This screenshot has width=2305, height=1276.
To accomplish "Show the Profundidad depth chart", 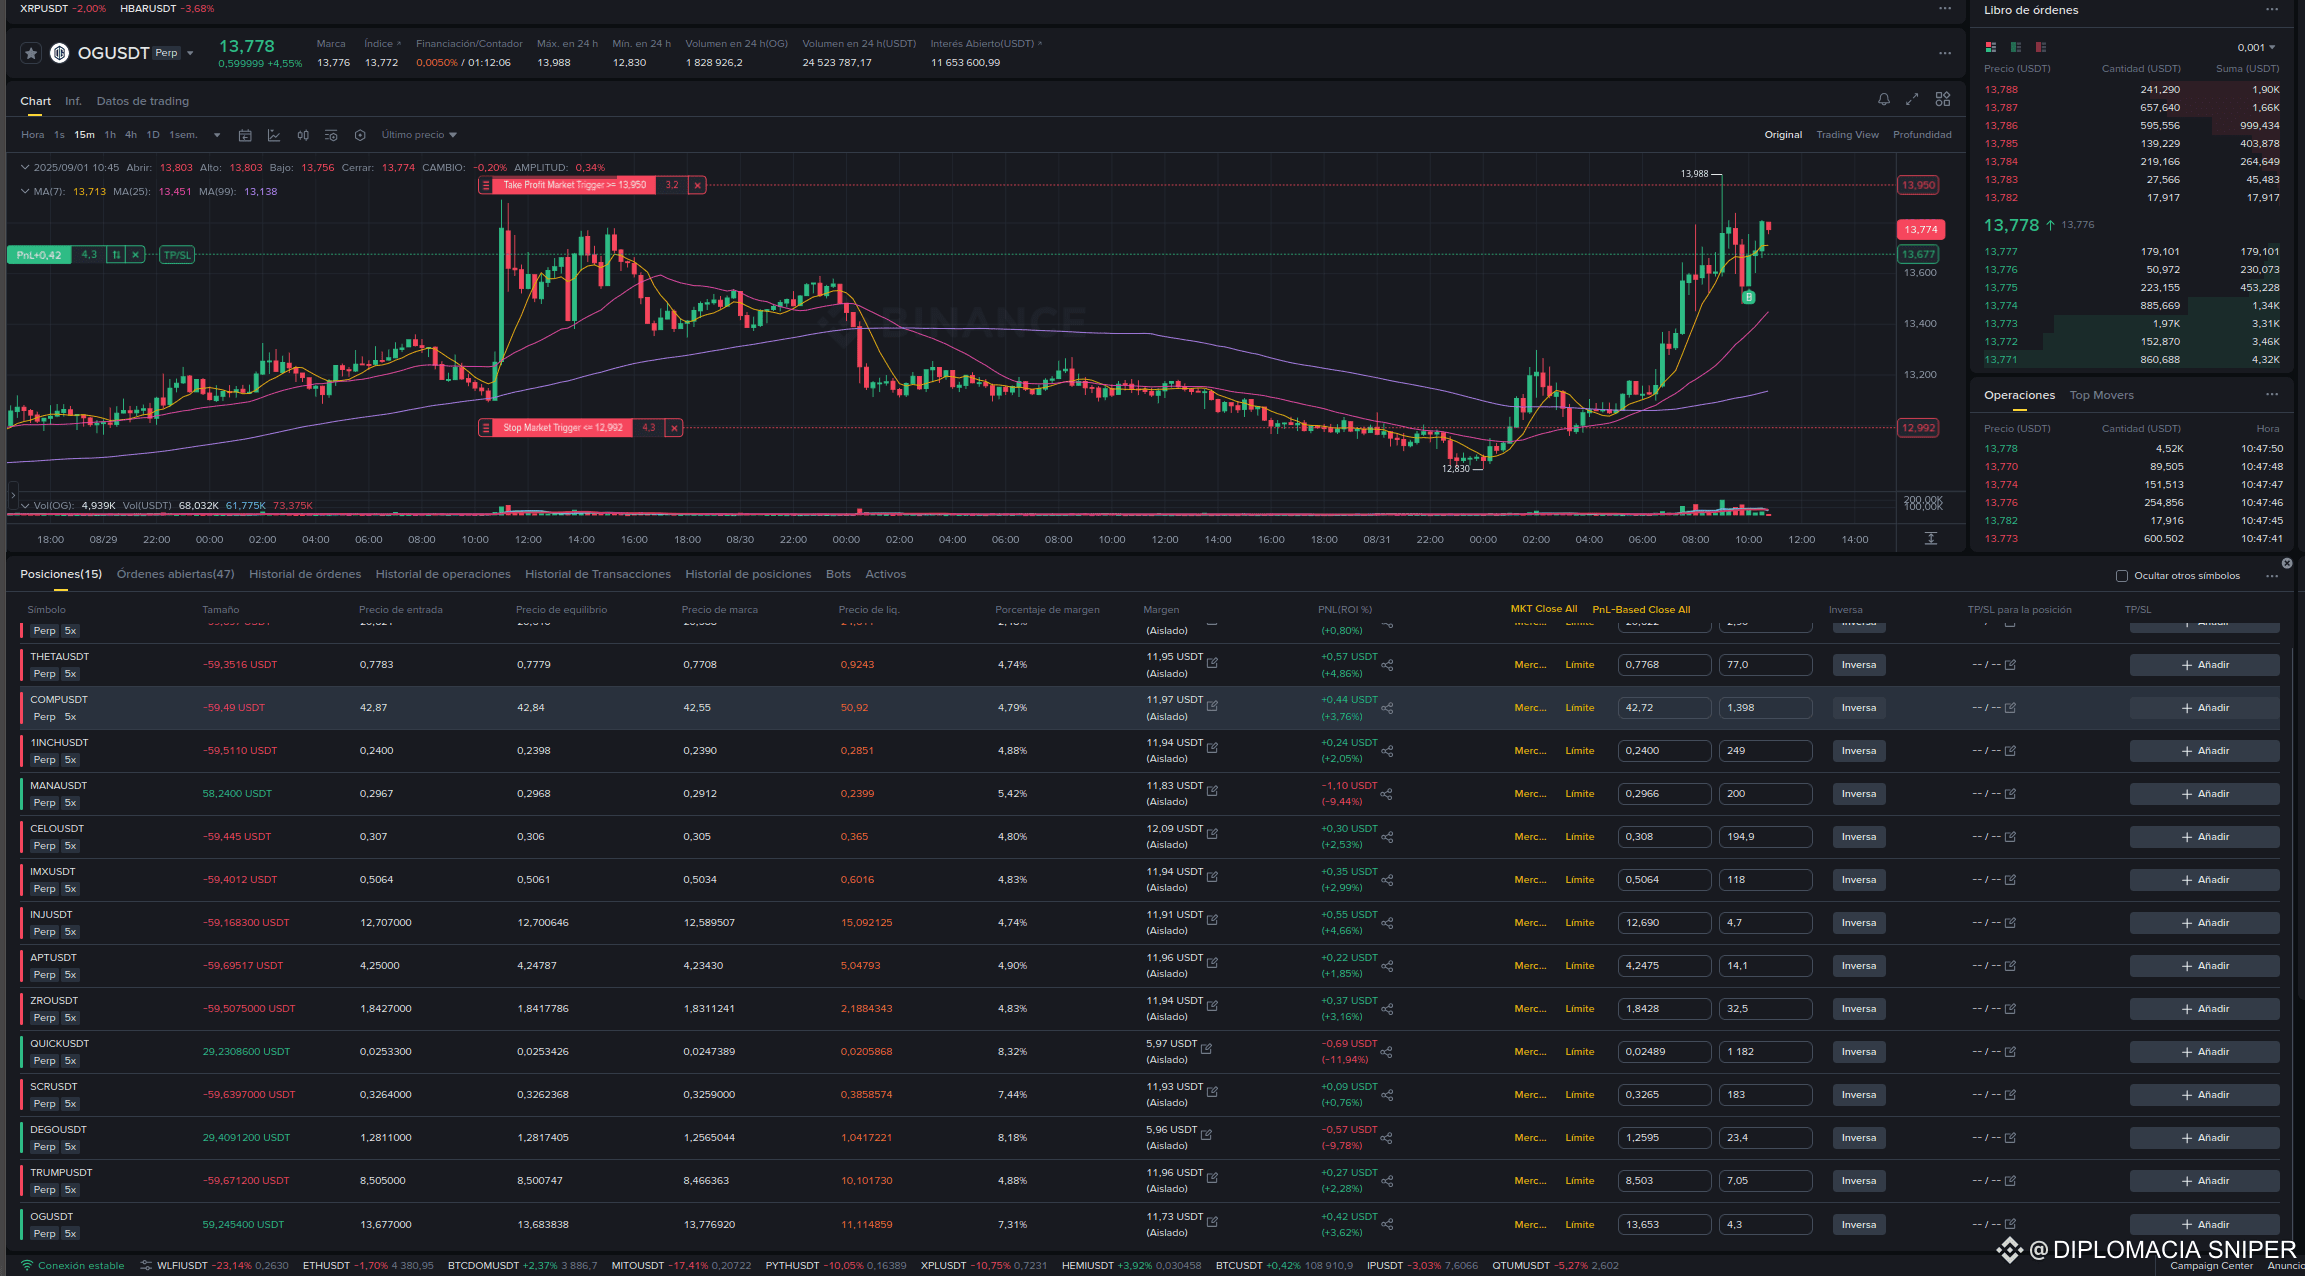I will tap(1922, 135).
